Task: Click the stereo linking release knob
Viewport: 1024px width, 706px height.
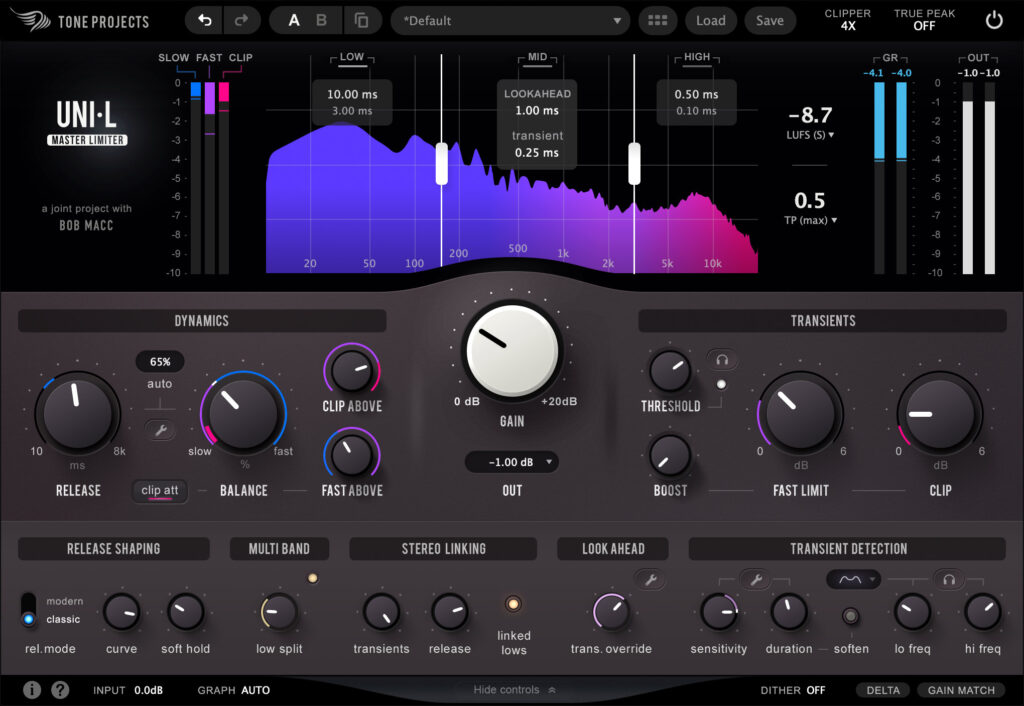Action: coord(450,612)
